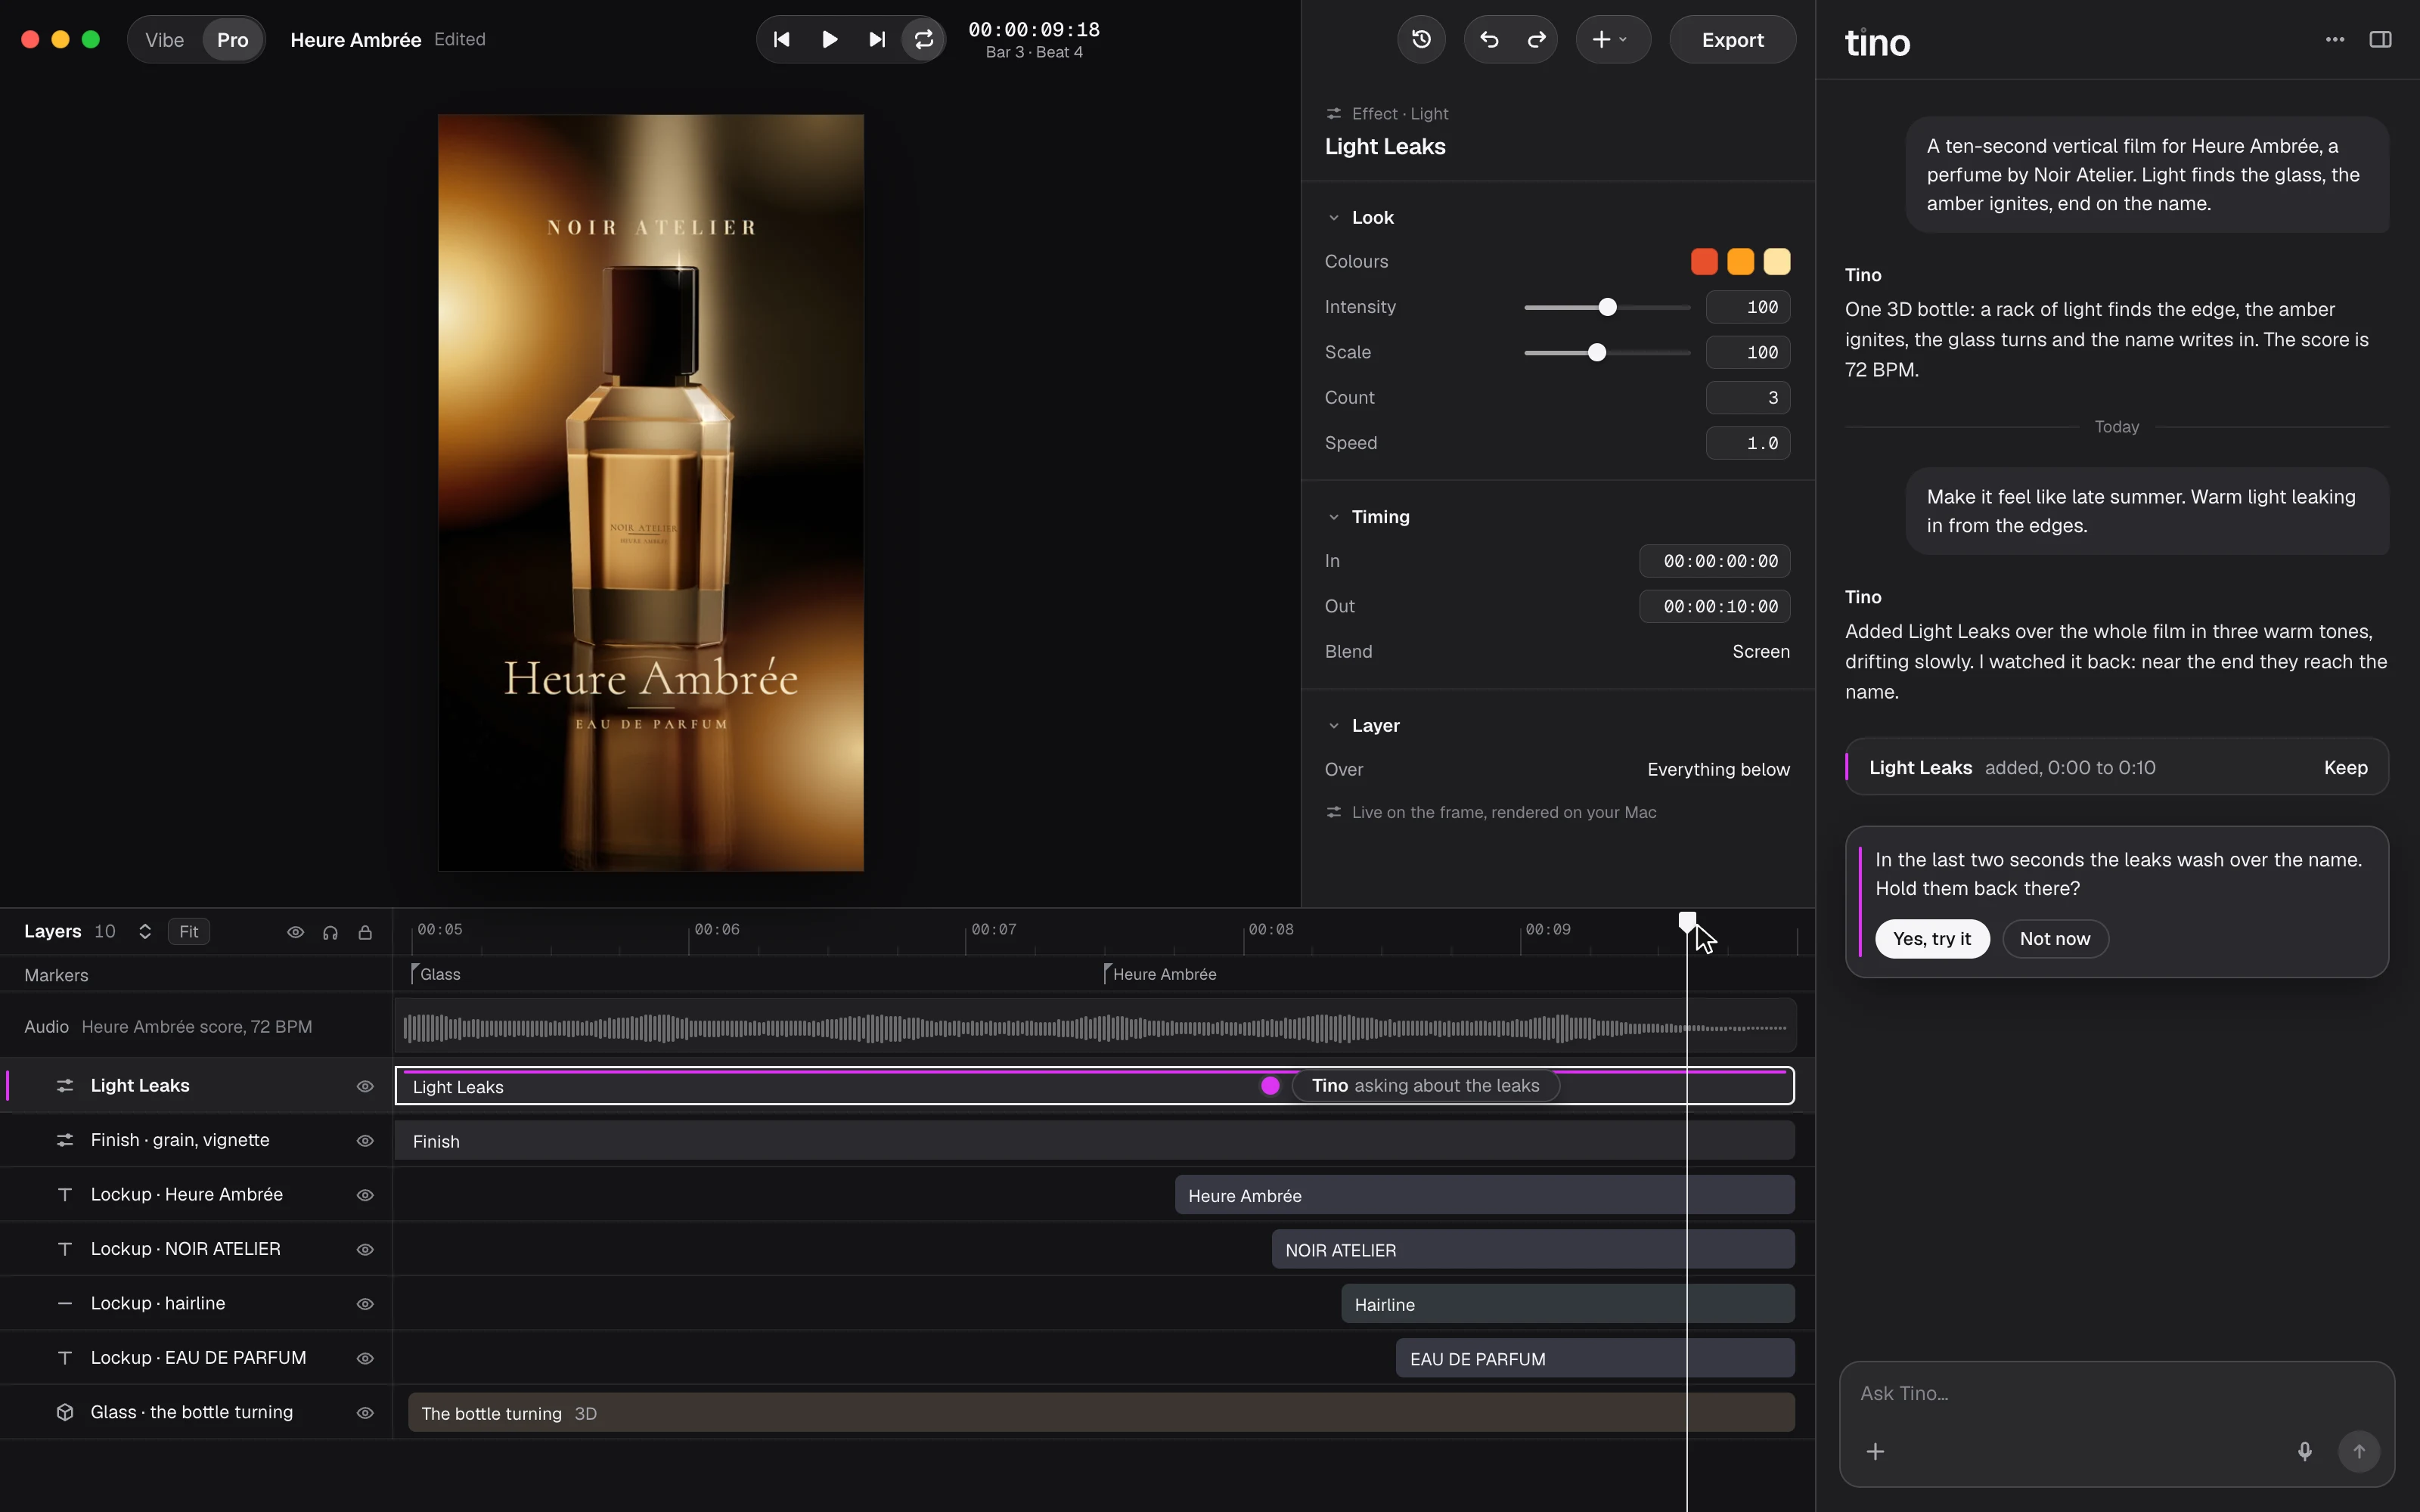Hide the Lockup Heure Ambrée layer
This screenshot has height=1512, width=2420.
point(365,1195)
